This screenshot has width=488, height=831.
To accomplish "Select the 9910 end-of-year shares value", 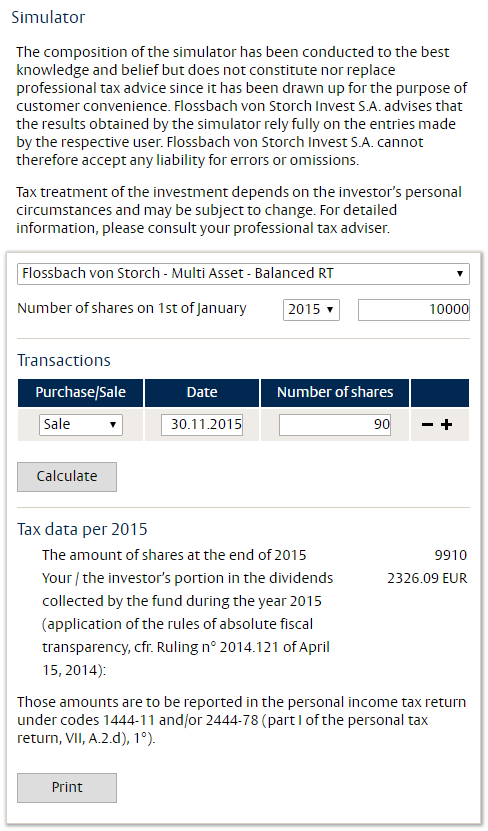I will pyautogui.click(x=450, y=555).
